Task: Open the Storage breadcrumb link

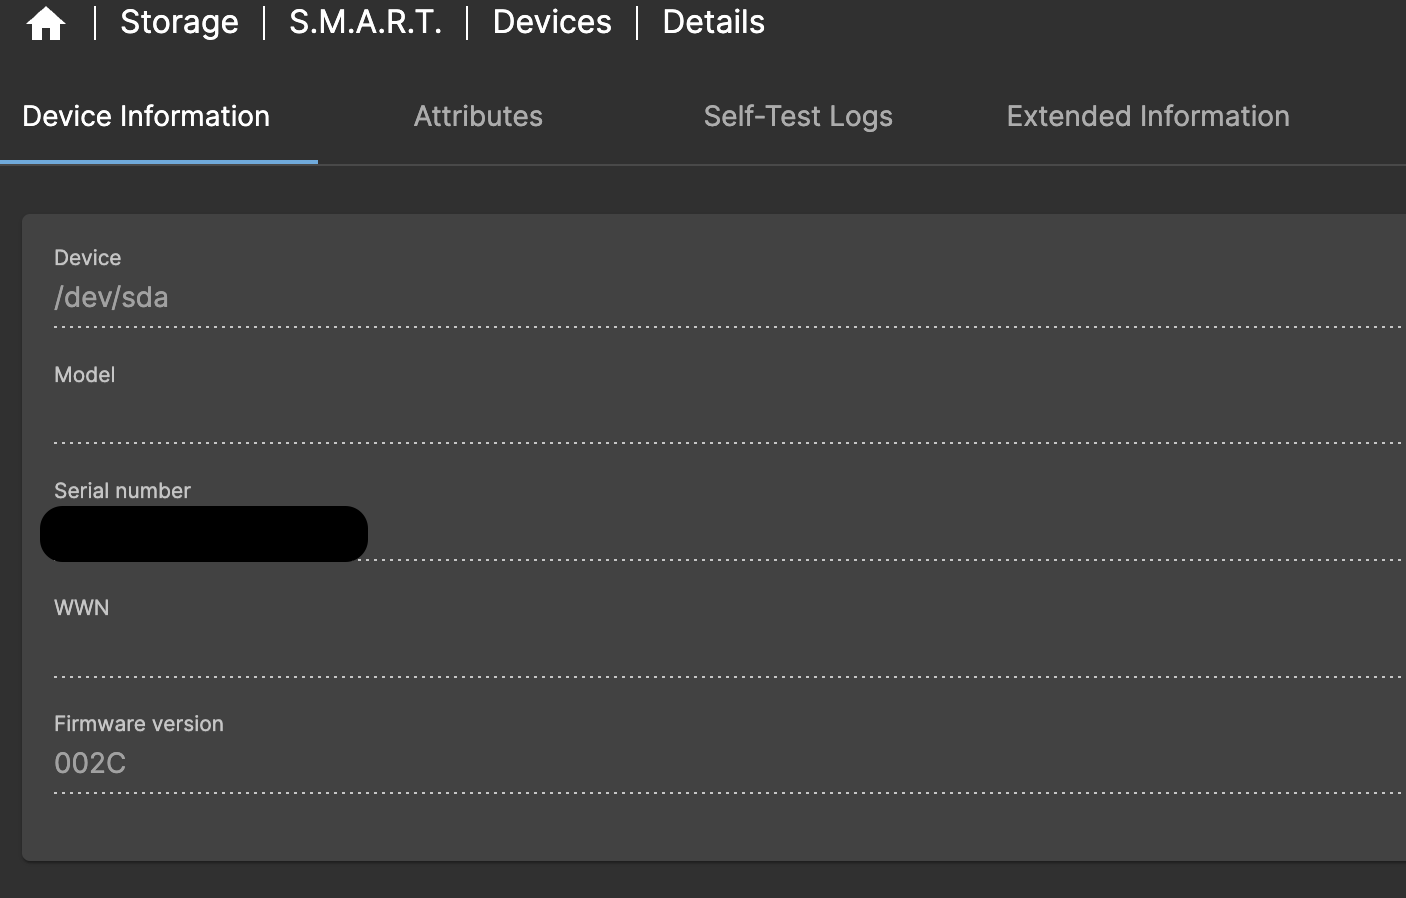Action: point(179,21)
